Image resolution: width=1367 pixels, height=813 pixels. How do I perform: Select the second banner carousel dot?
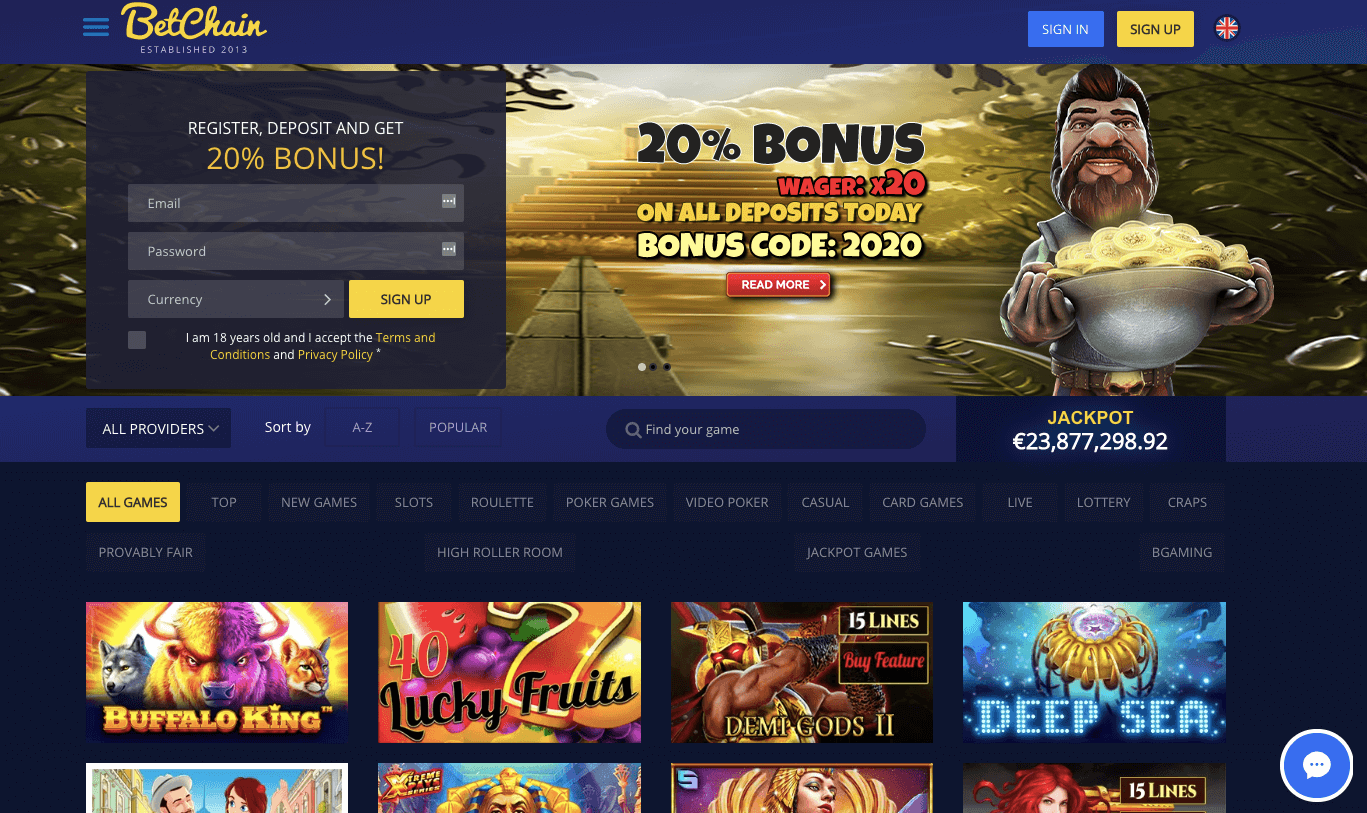point(654,367)
